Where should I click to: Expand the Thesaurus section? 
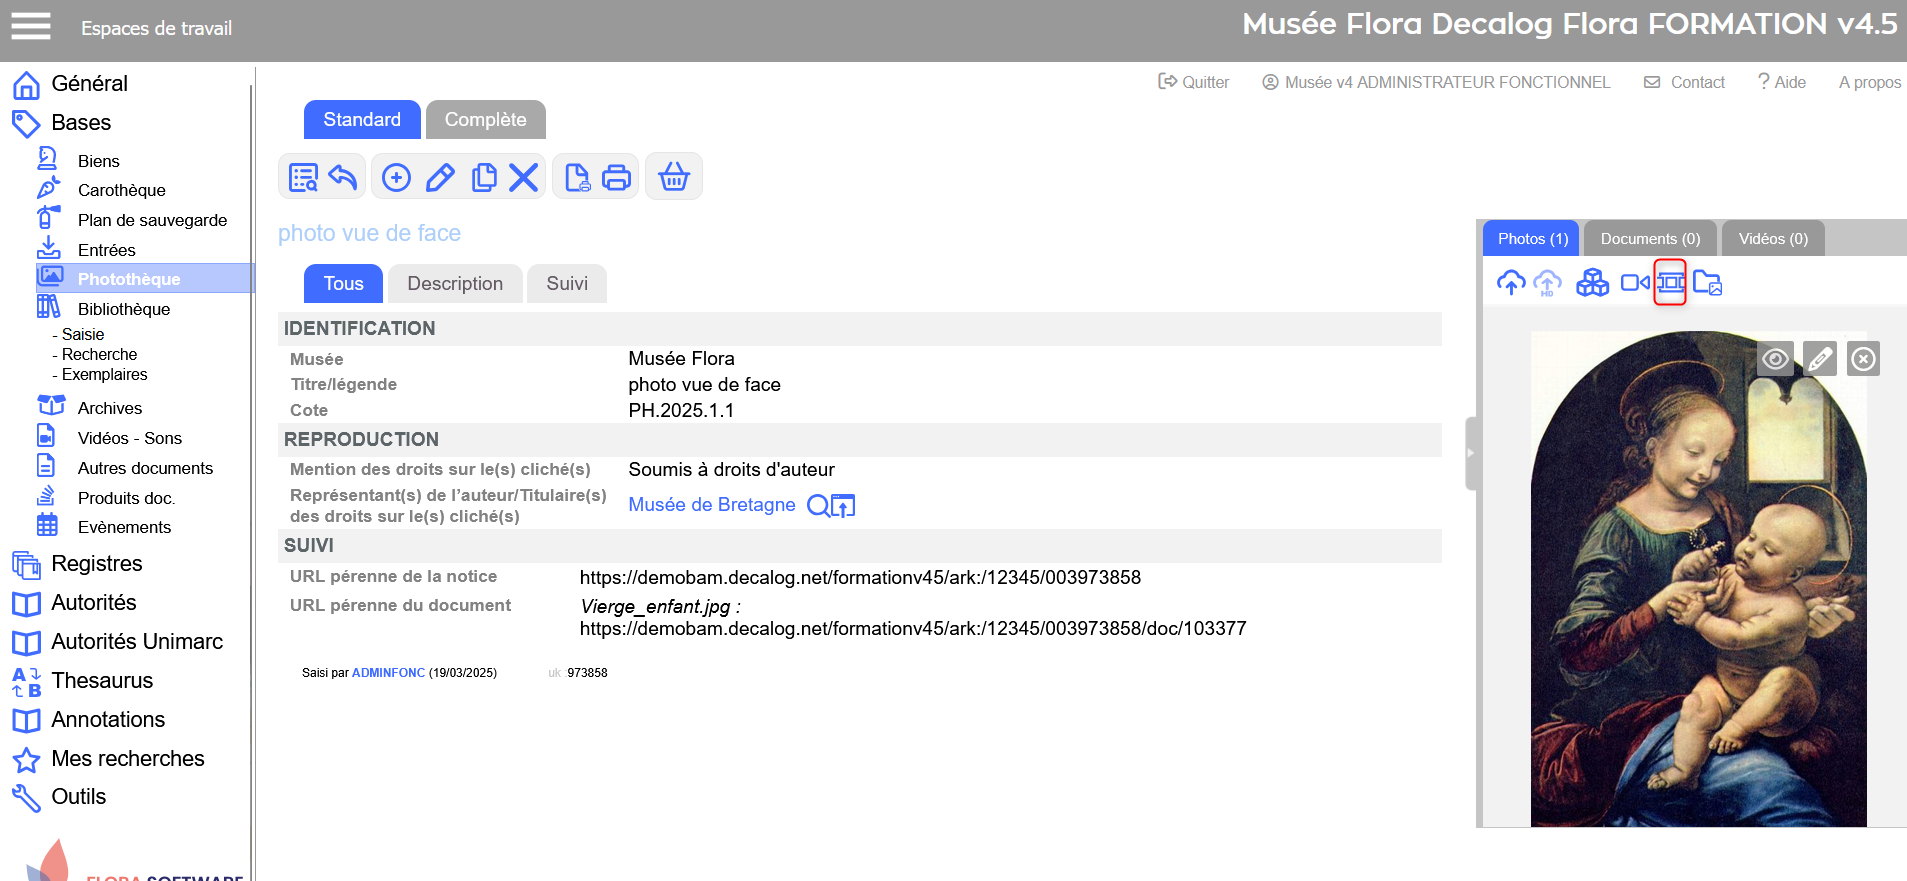pos(102,681)
